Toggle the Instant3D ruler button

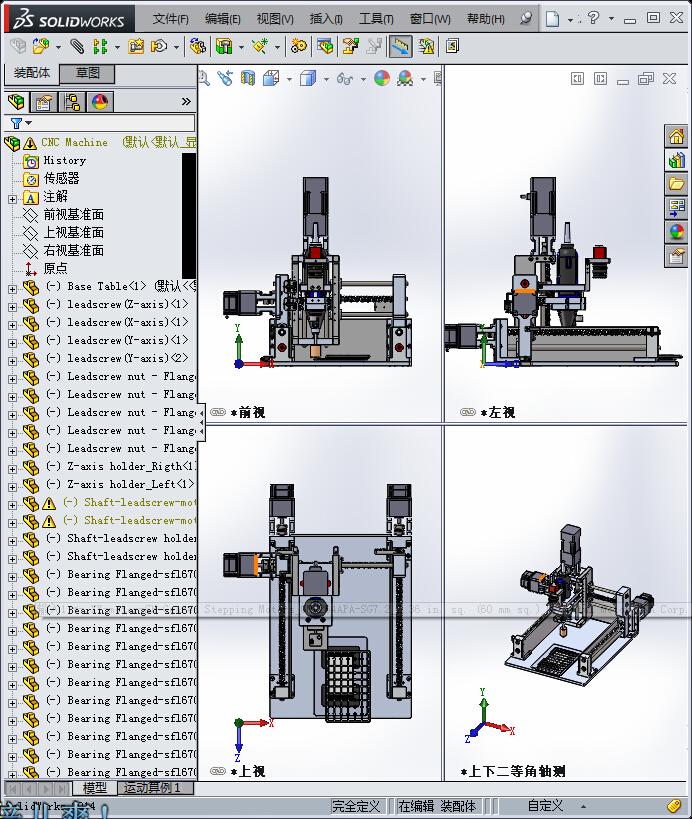point(401,46)
